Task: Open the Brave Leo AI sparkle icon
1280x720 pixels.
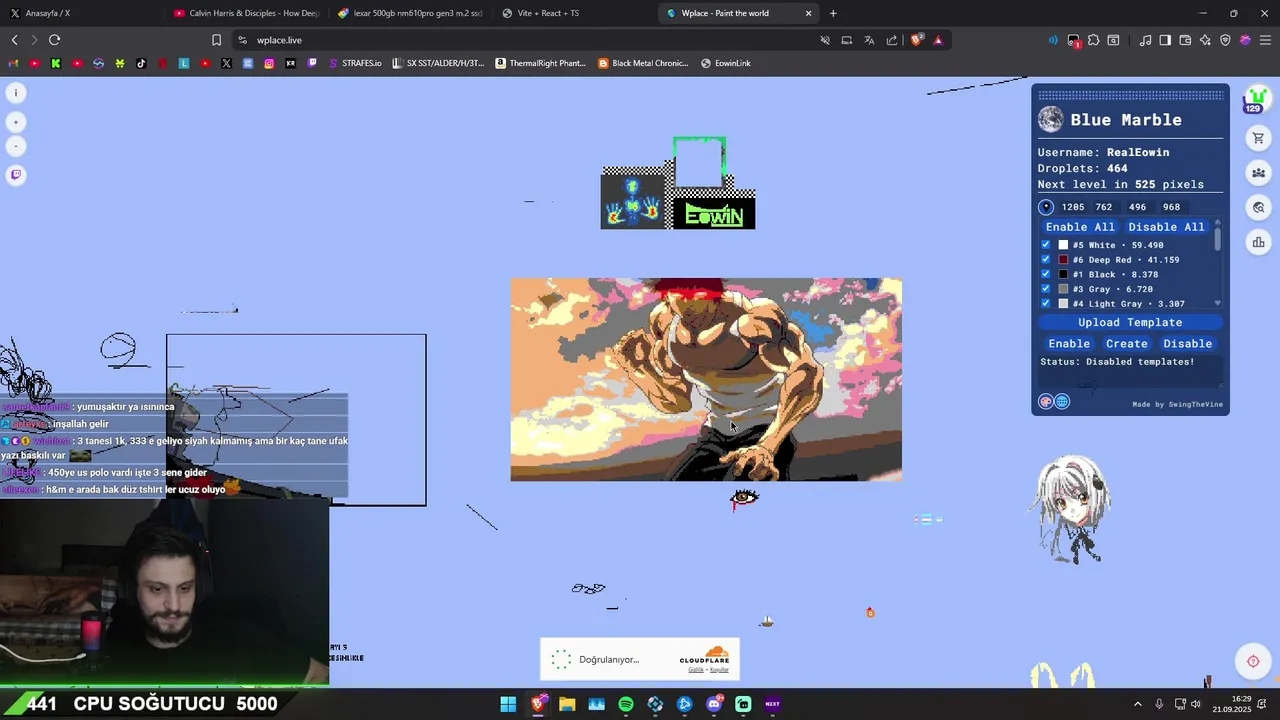Action: click(x=1205, y=40)
